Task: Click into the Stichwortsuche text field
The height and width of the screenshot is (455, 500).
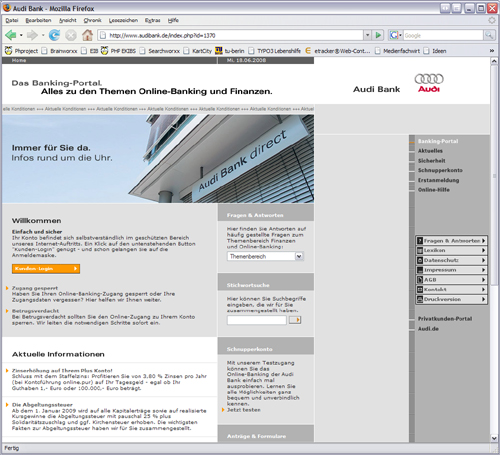Action: [x=257, y=320]
